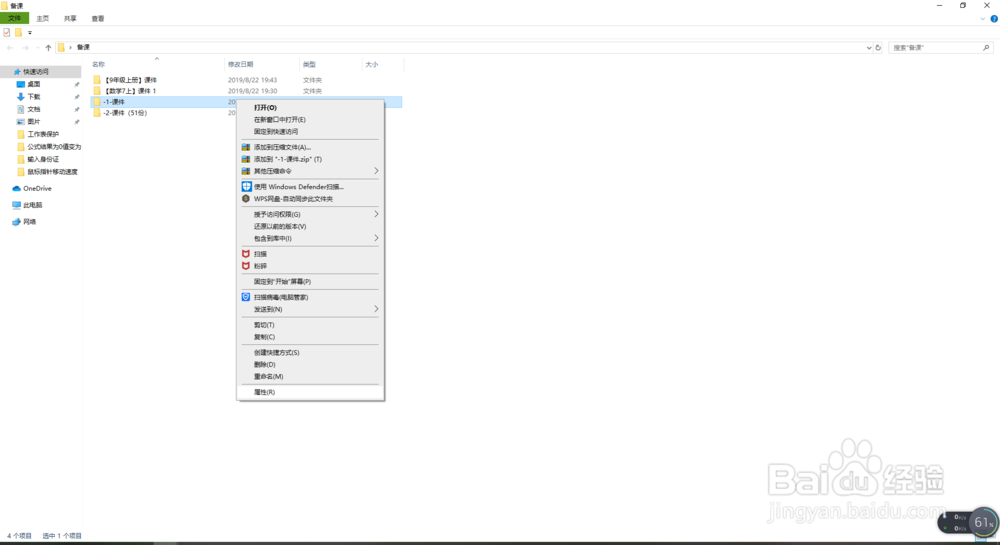Open the 工作表保护 folder in the sidebar
Screen dimensions: 1000x545
point(43,134)
